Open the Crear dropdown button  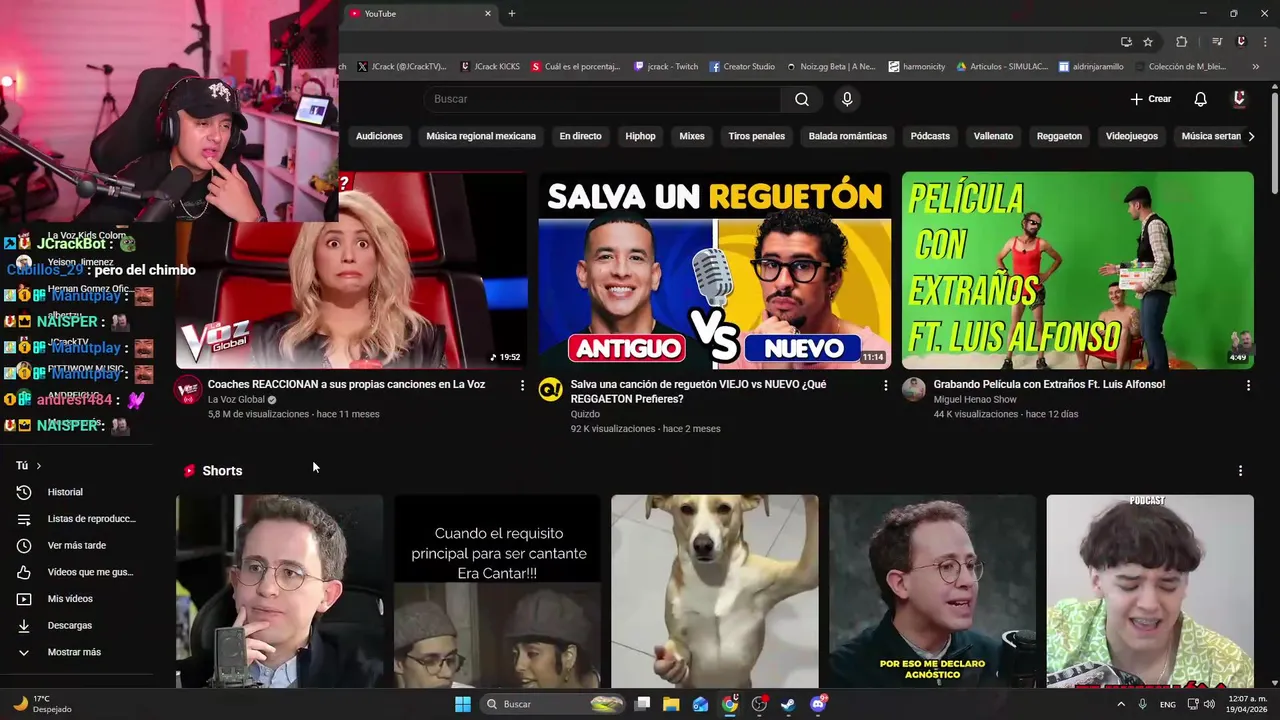1151,99
